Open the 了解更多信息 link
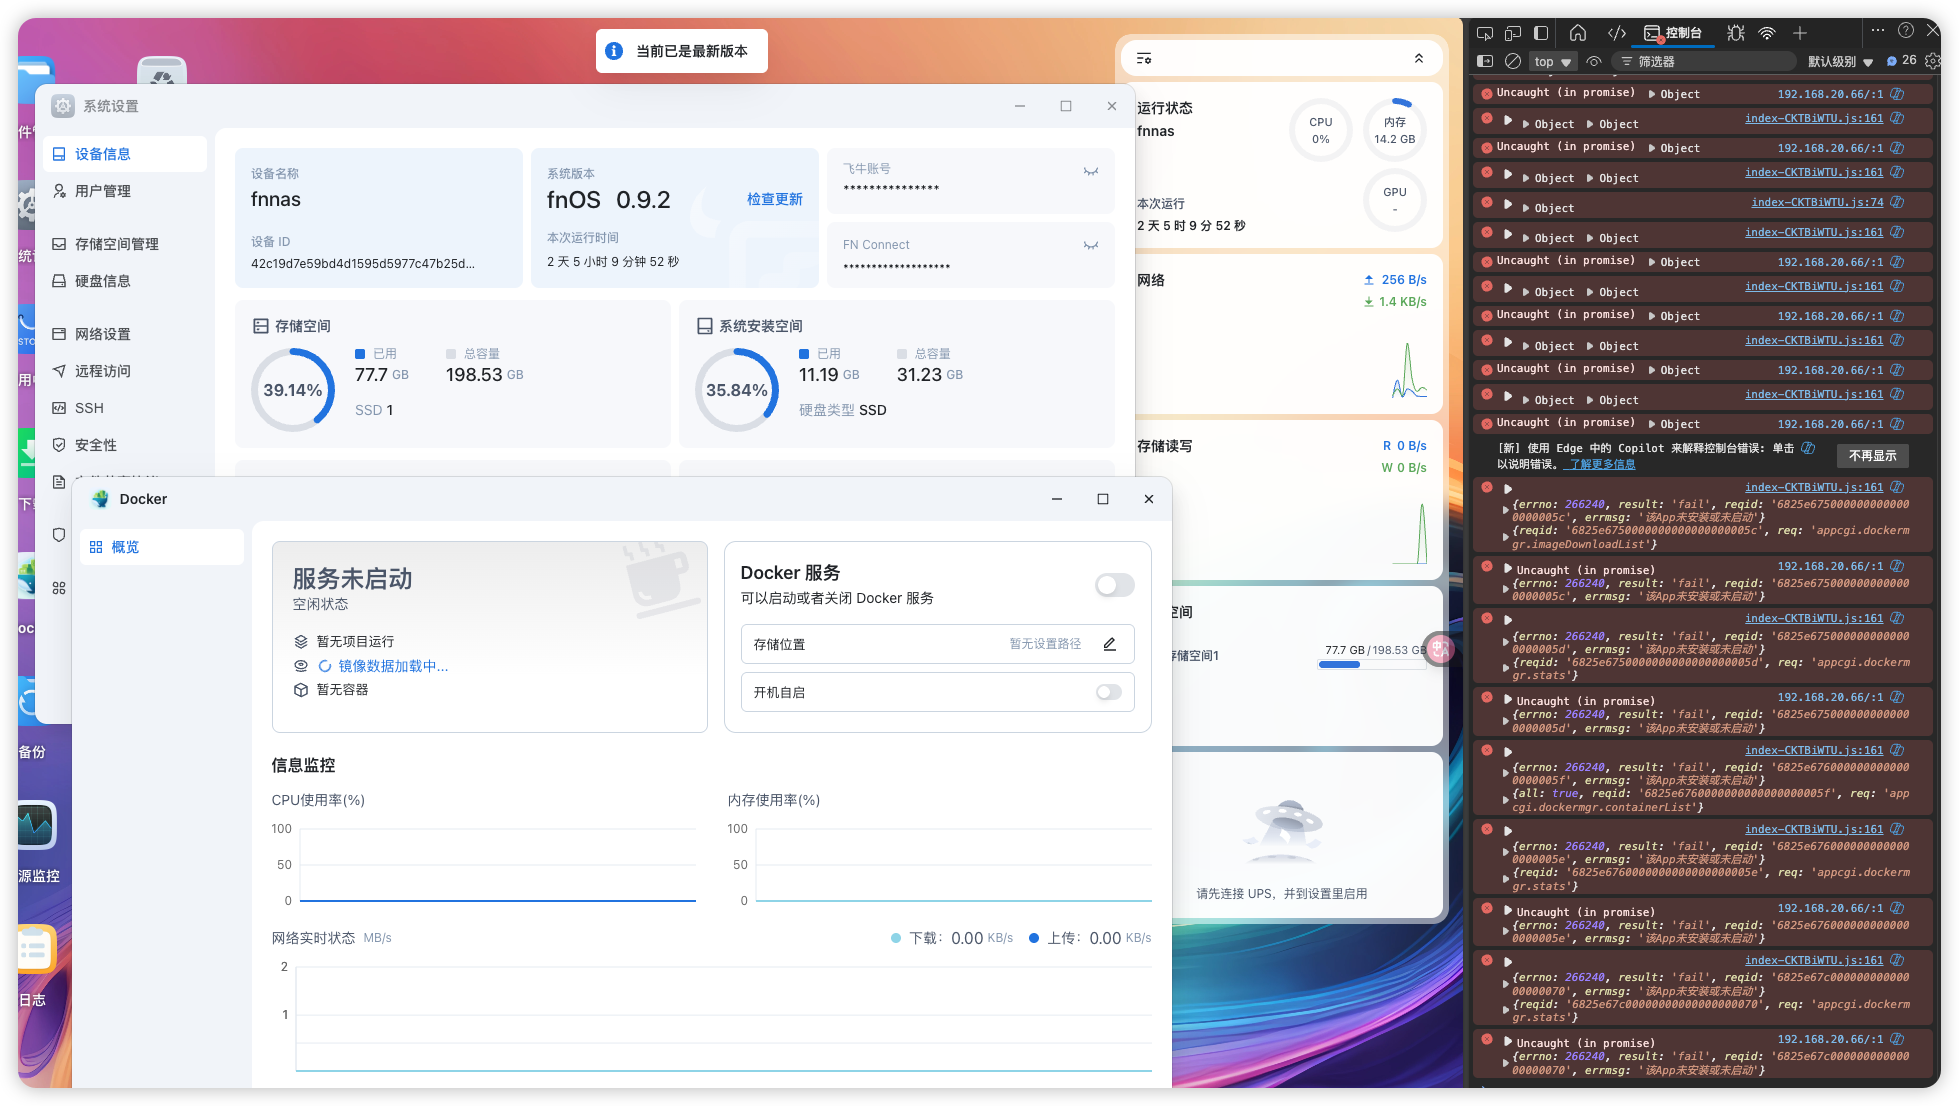Image resolution: width=1959 pixels, height=1106 pixels. click(x=1601, y=464)
